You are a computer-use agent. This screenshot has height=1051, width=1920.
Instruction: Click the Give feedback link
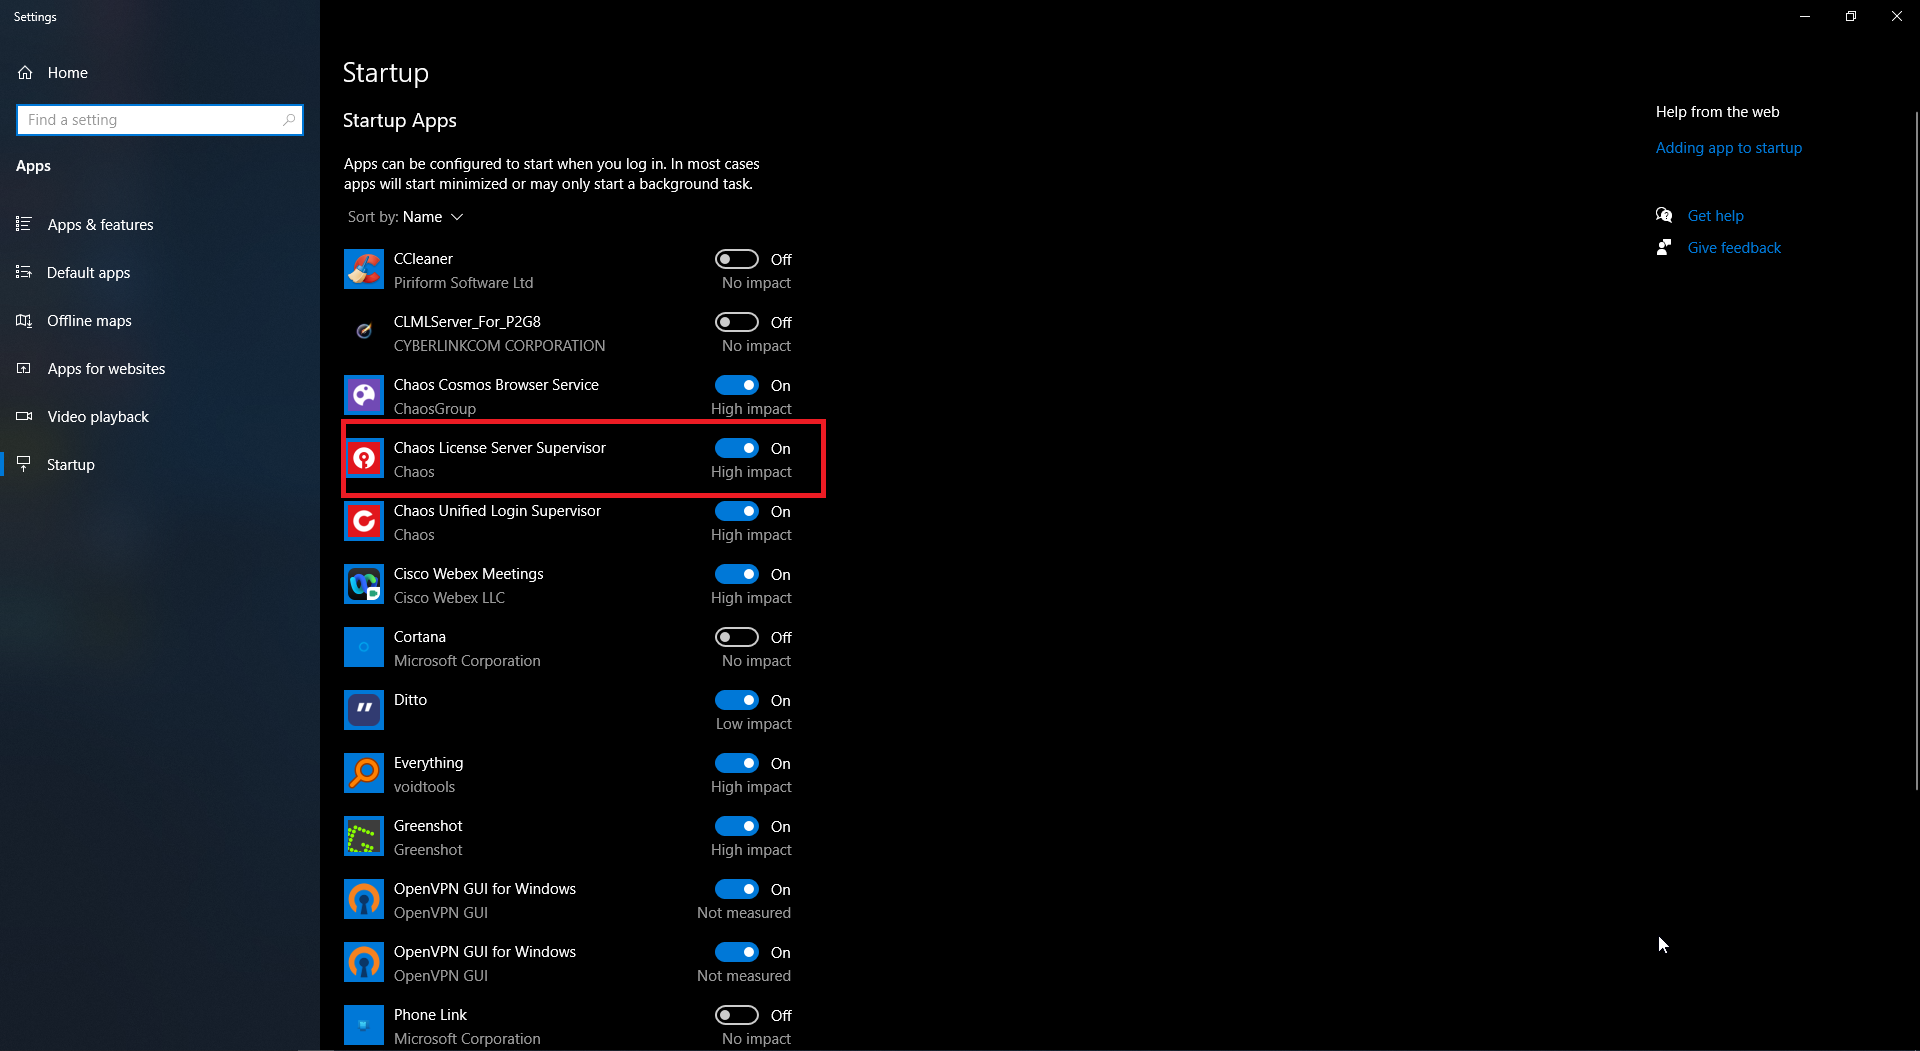(x=1734, y=248)
